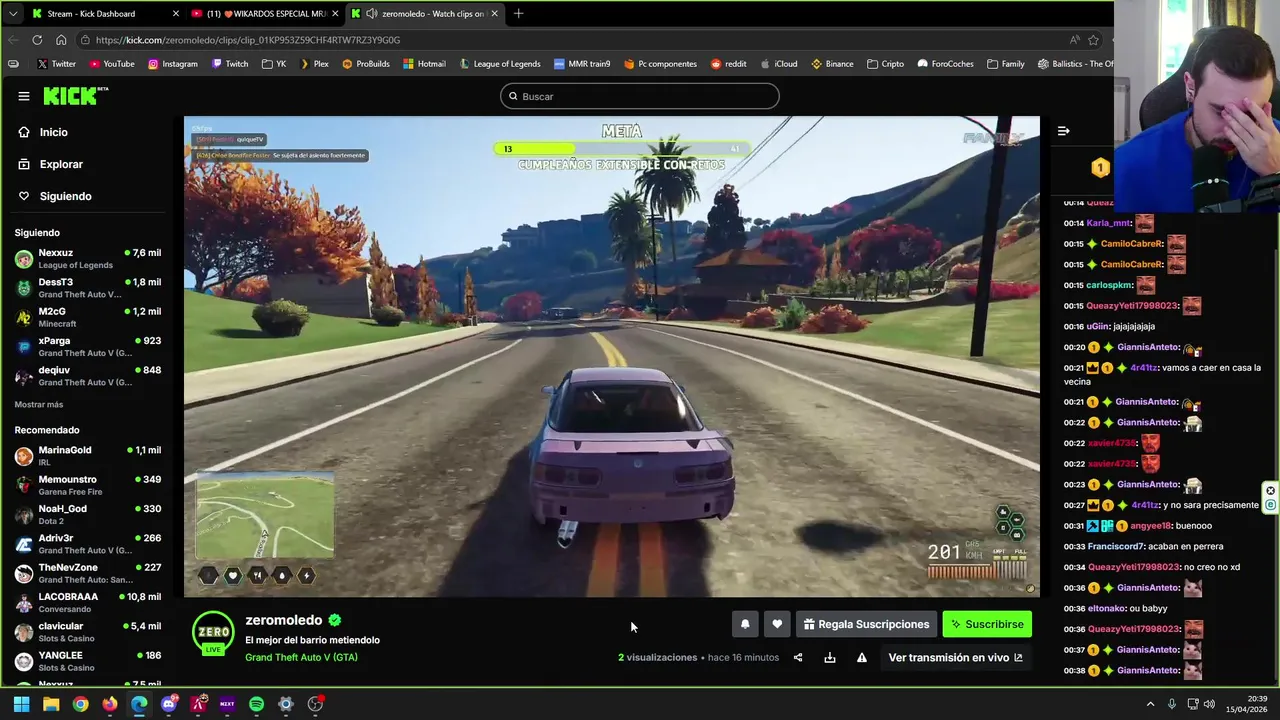The height and width of the screenshot is (720, 1280).
Task: Open Memounstro recommended channel
Action: [88, 485]
